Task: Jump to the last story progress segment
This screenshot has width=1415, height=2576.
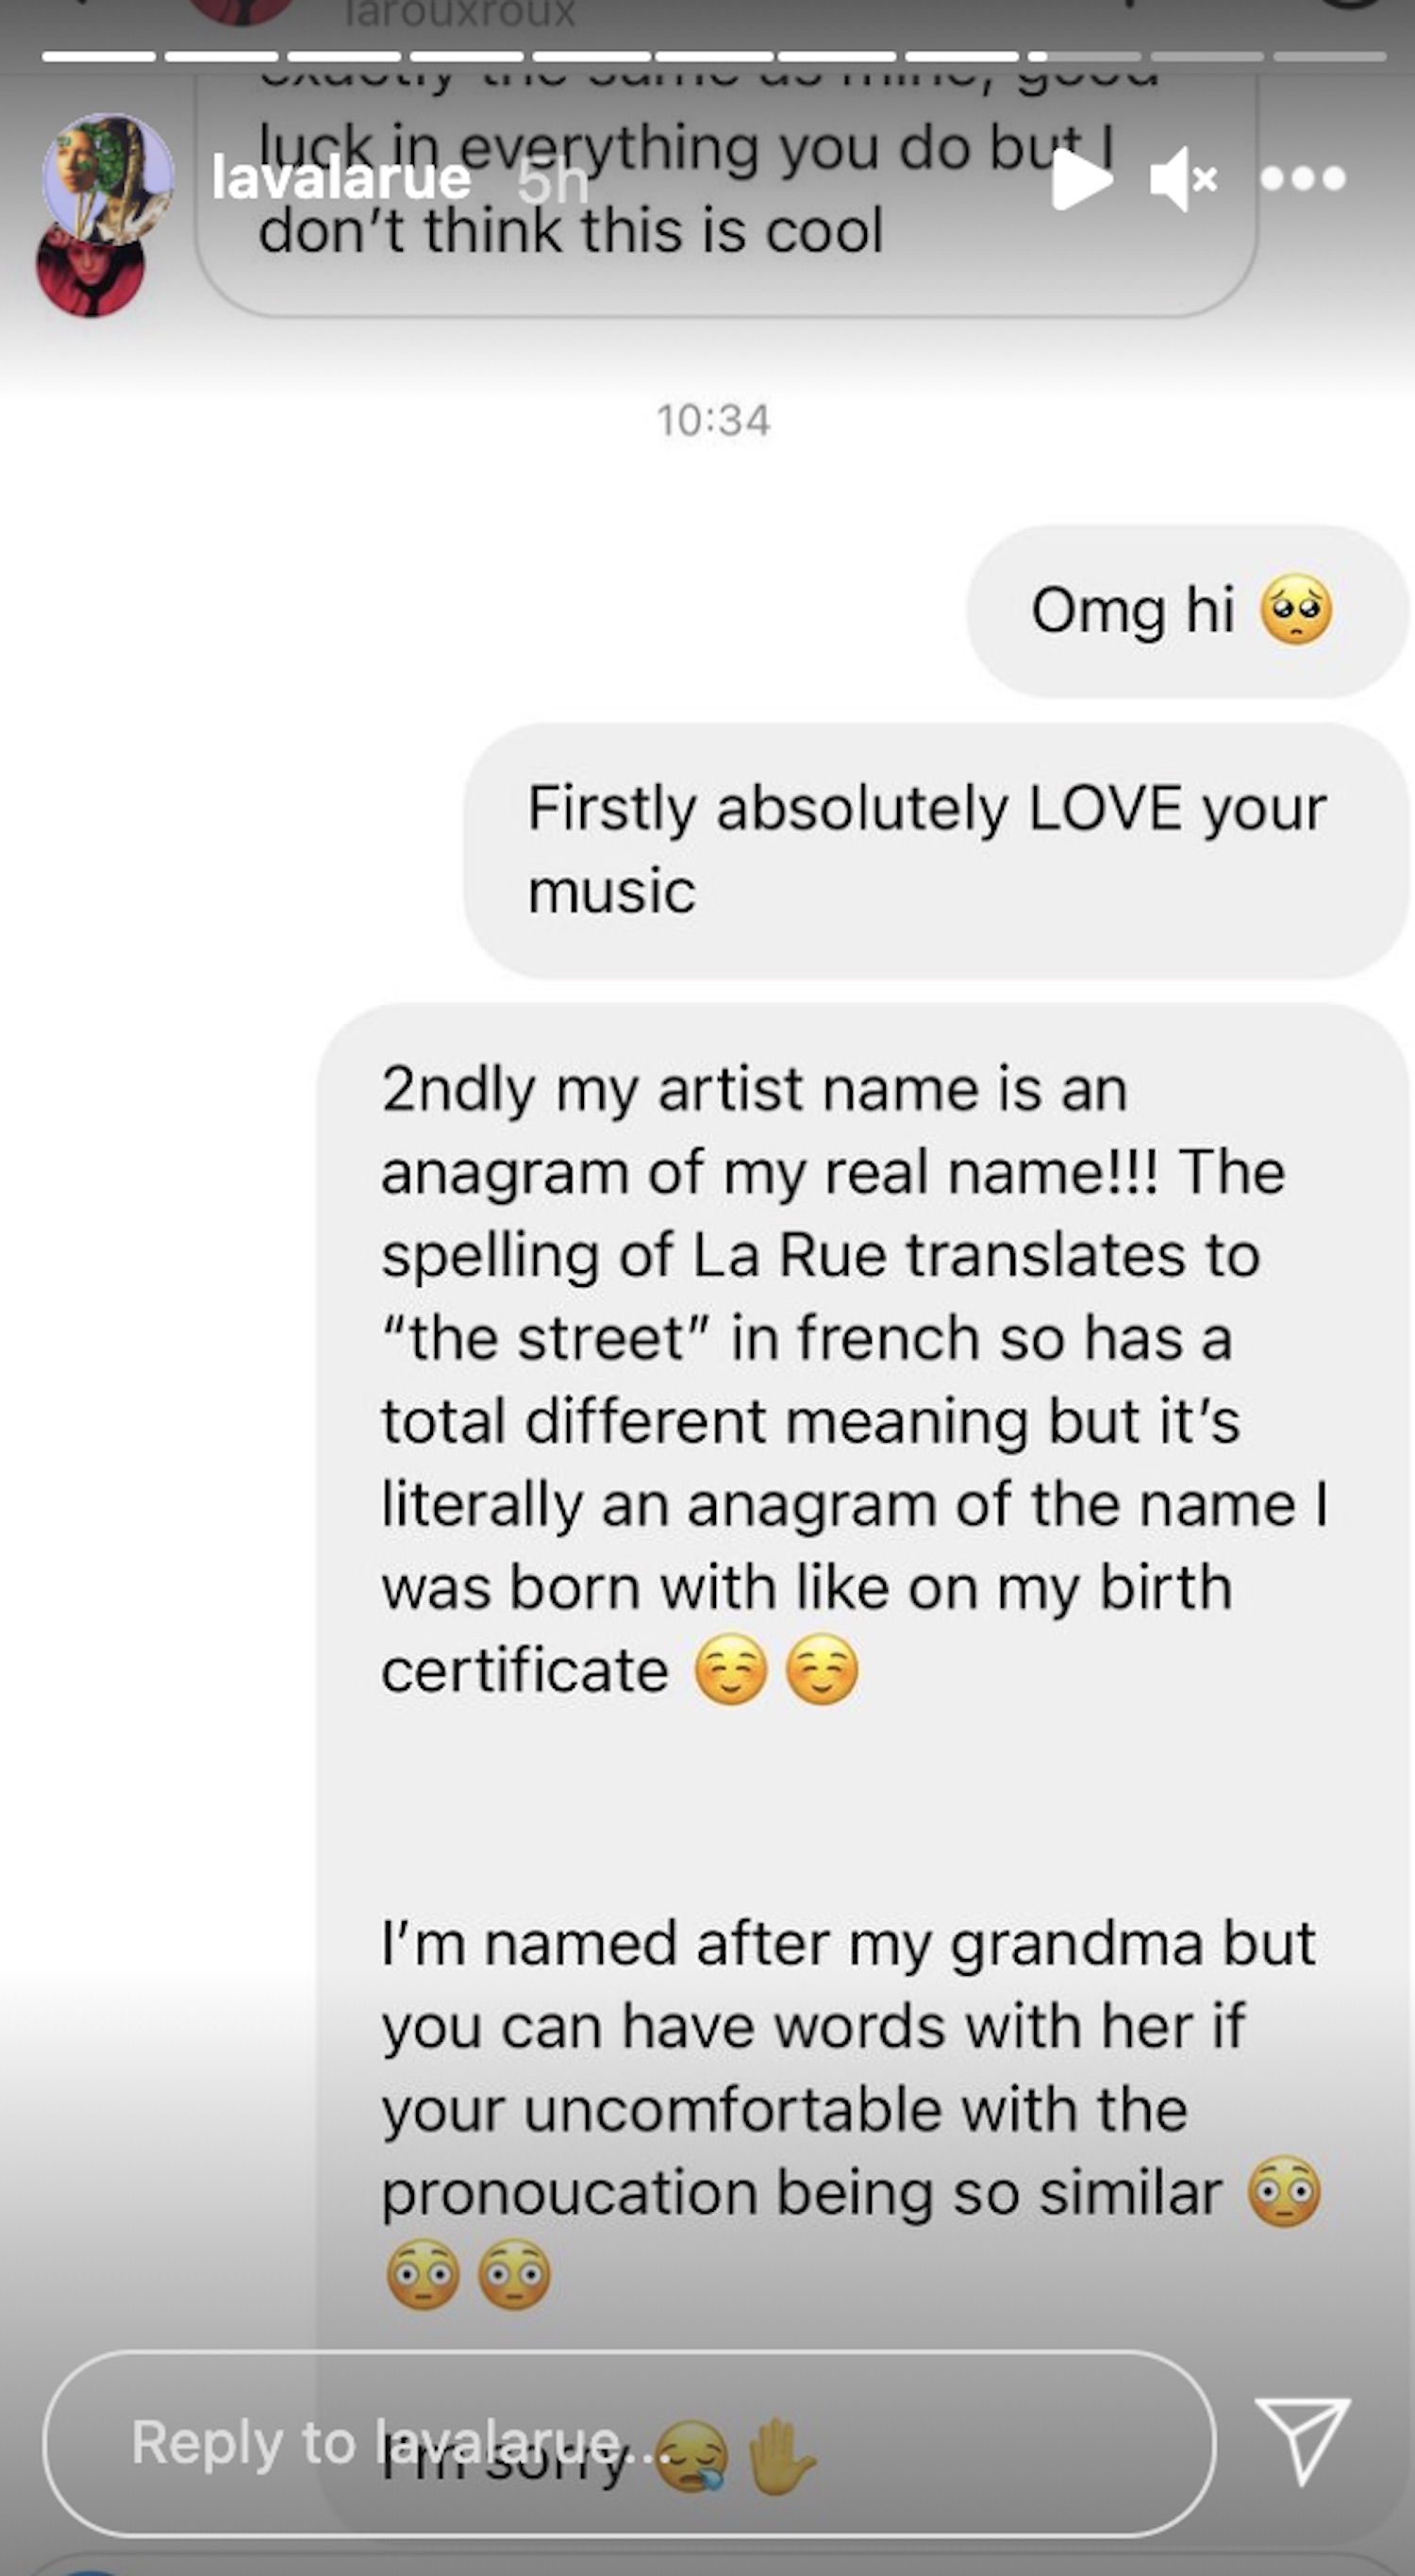Action: (1329, 57)
